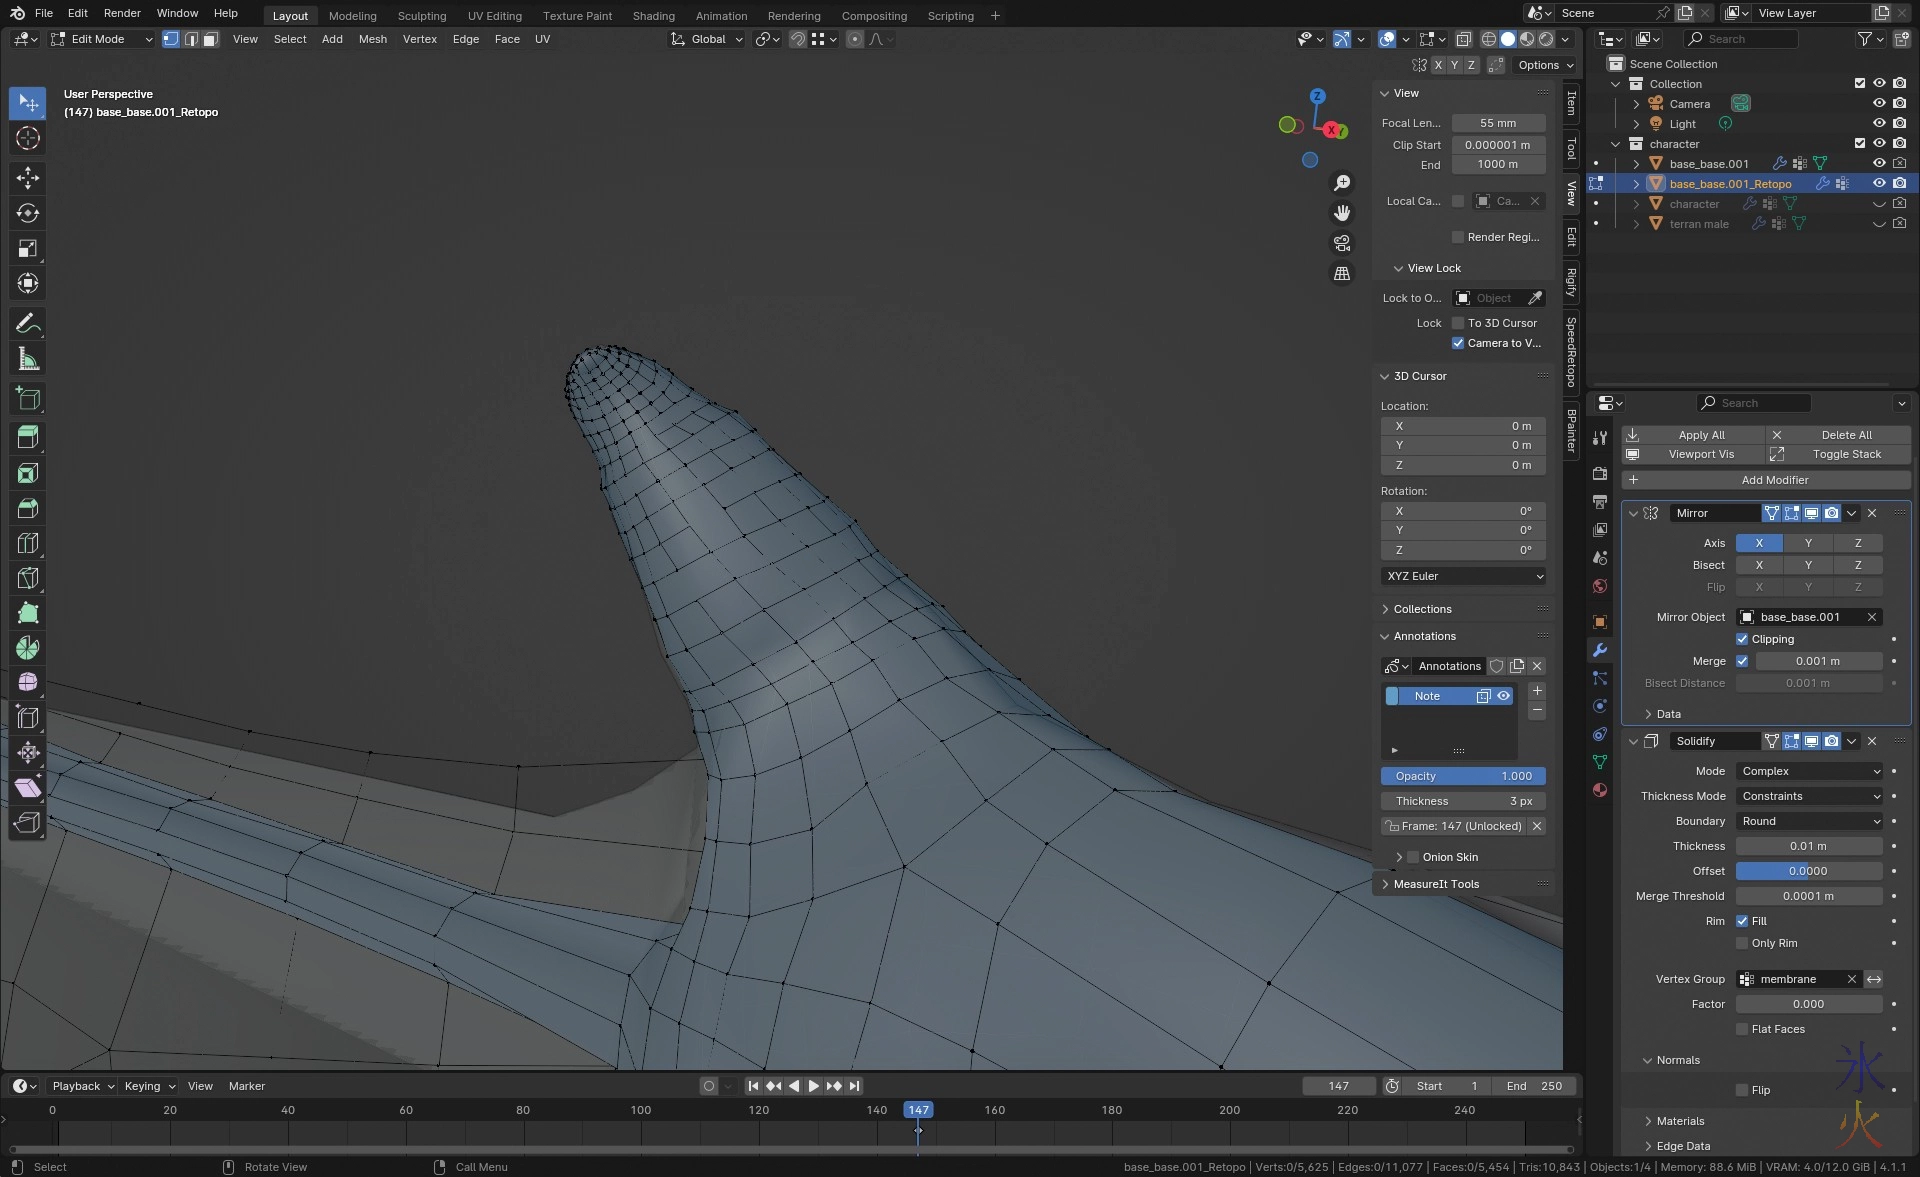
Task: Uncheck Camera to View lock
Action: pyautogui.click(x=1458, y=343)
